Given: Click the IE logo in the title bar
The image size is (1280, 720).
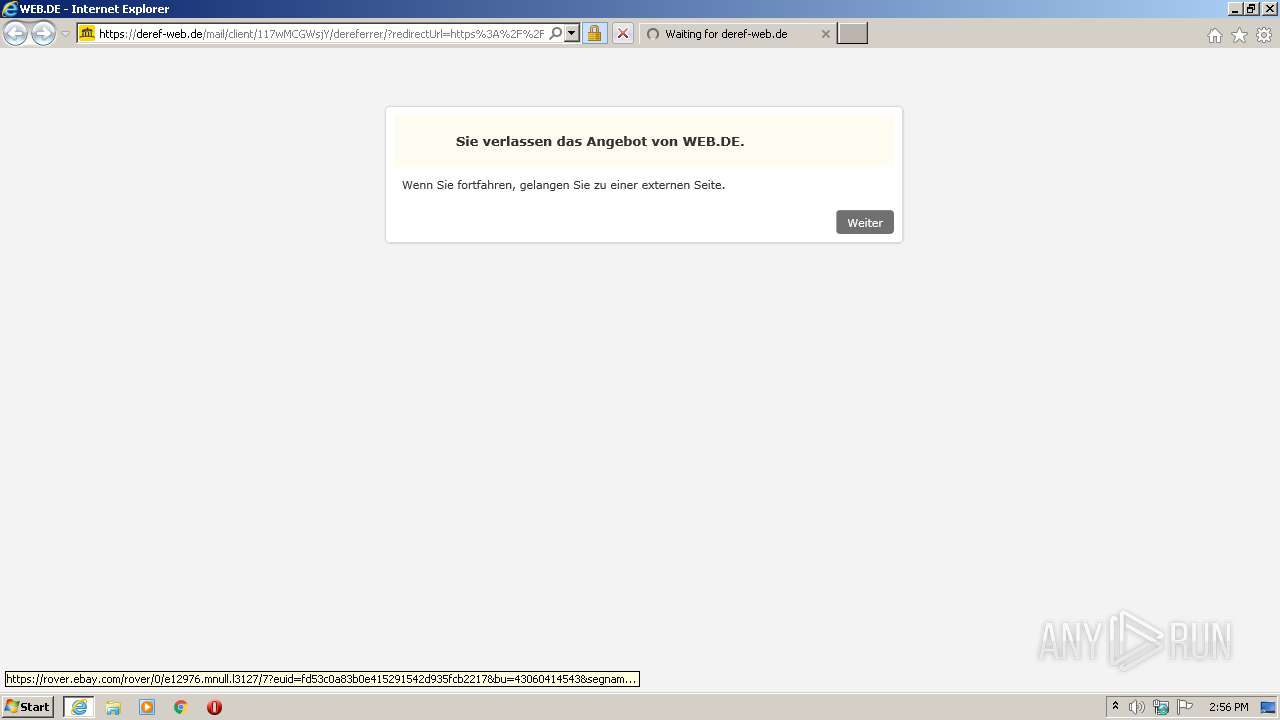Looking at the screenshot, I should click(10, 9).
